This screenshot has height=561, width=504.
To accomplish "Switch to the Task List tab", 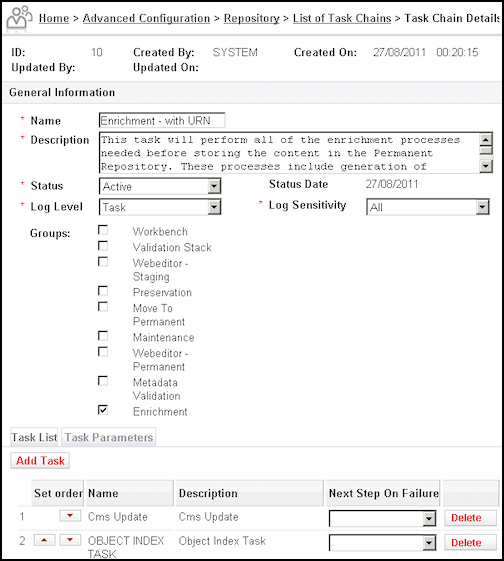I will [34, 437].
